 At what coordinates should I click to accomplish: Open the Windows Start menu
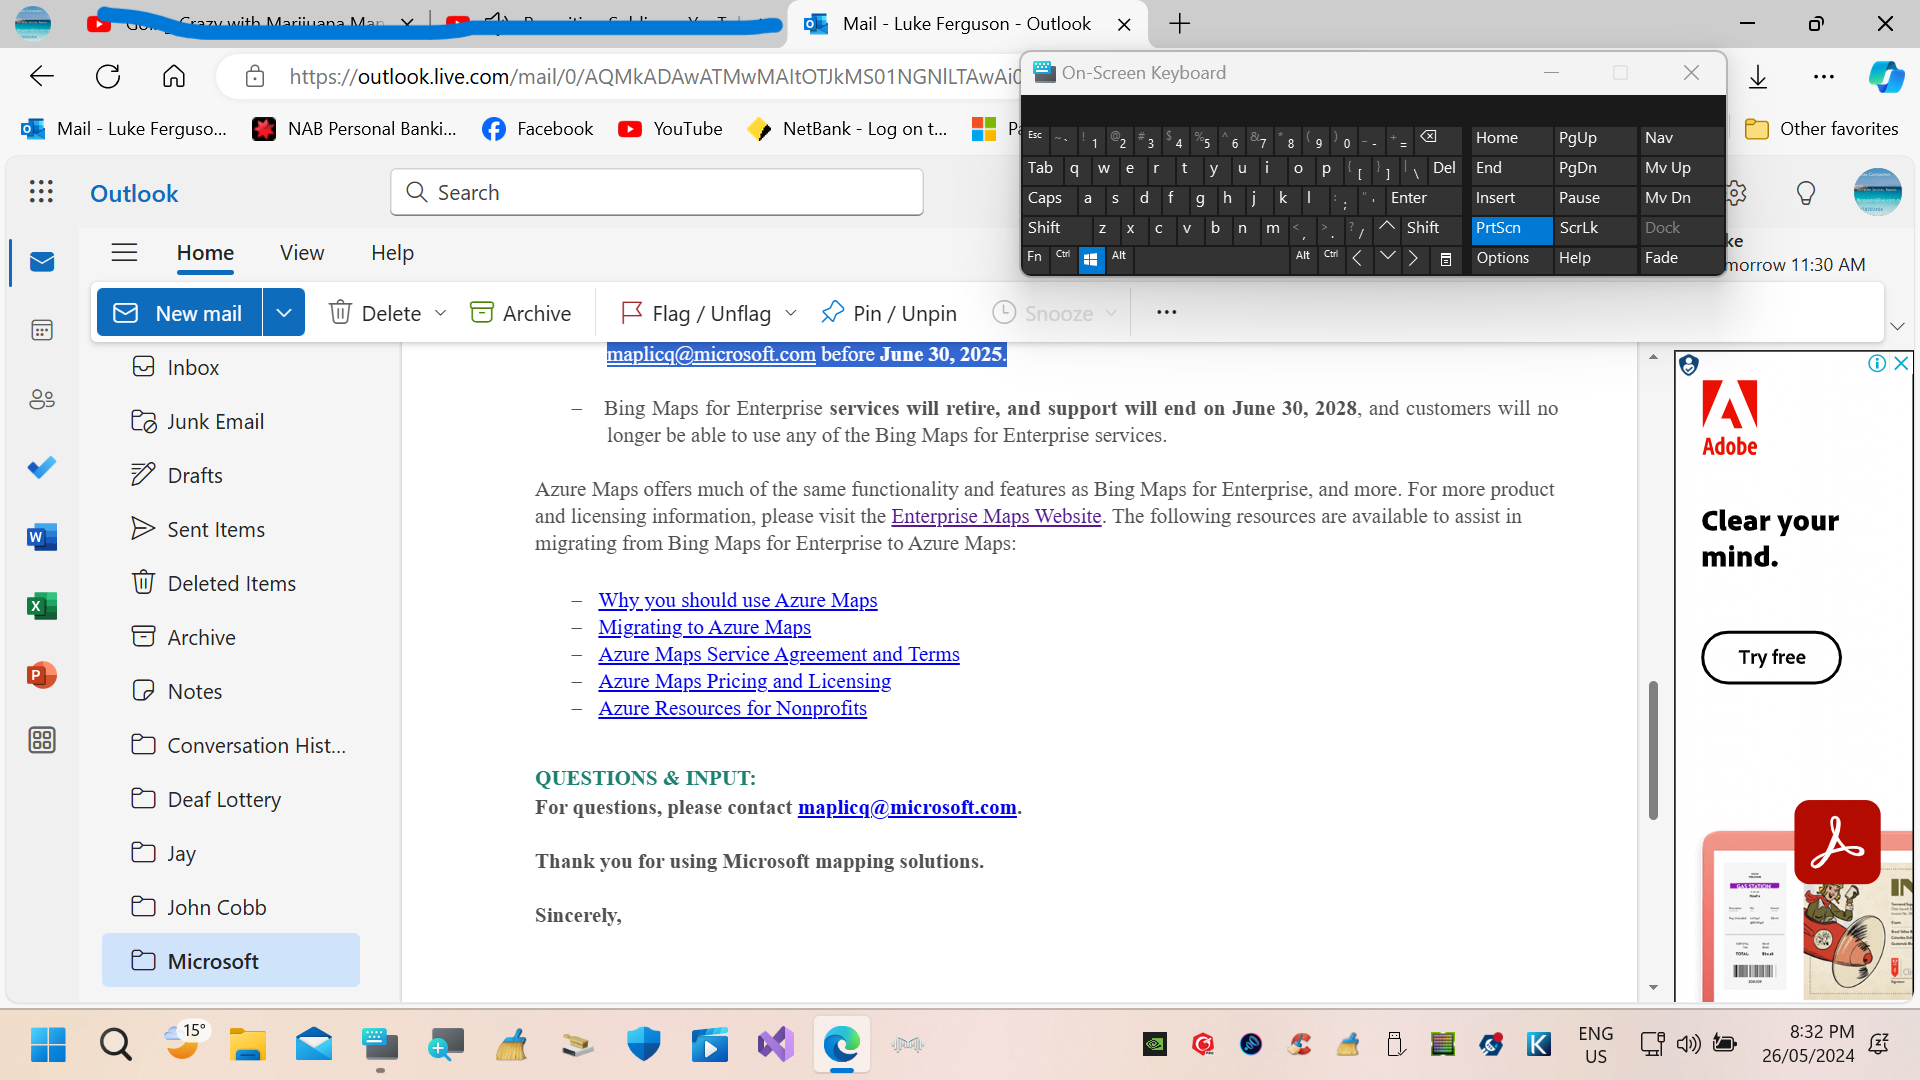click(x=48, y=1045)
